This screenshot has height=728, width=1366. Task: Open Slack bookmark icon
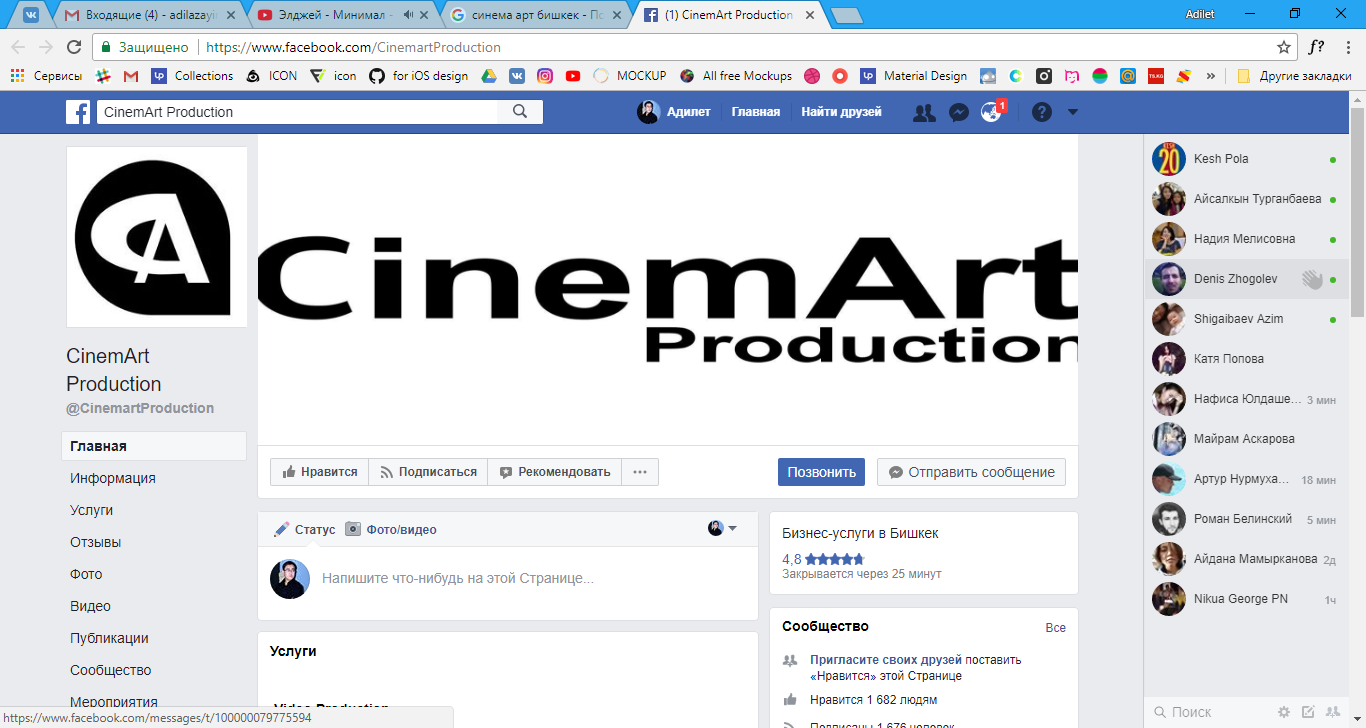point(103,76)
